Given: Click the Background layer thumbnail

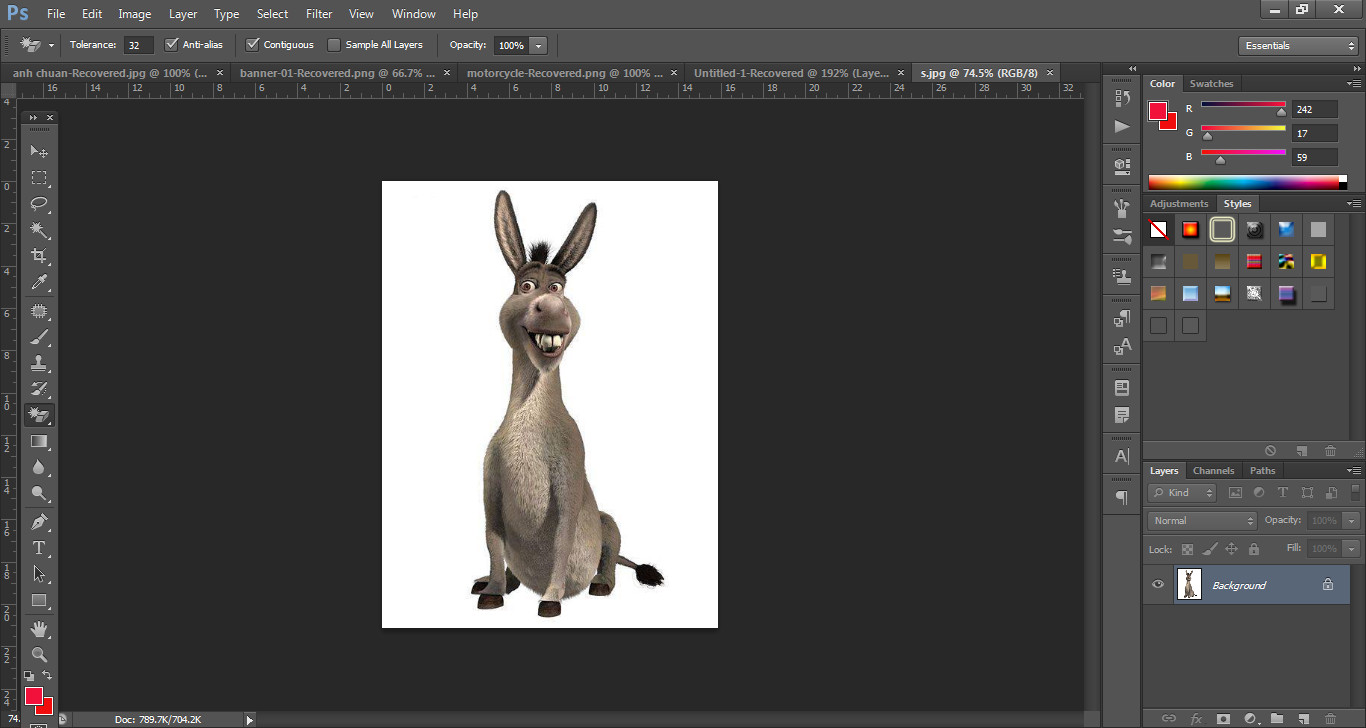Looking at the screenshot, I should point(1189,584).
